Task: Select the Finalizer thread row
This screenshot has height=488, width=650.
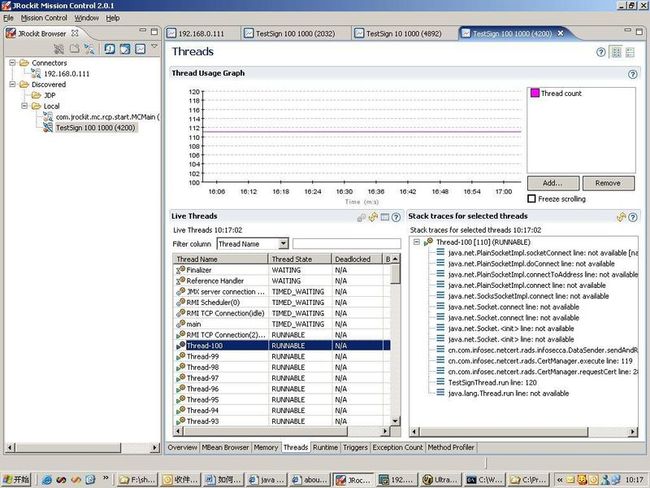Action: coord(282,270)
